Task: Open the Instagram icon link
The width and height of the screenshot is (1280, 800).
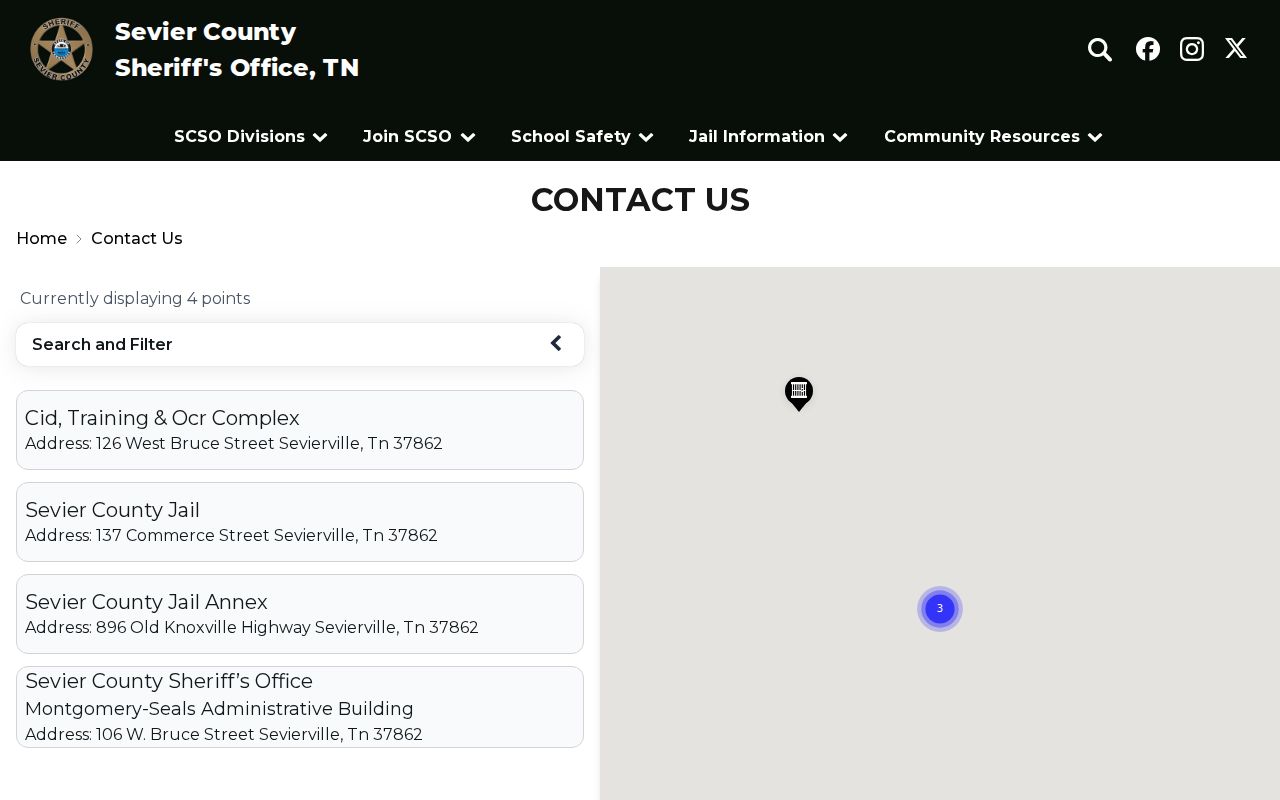Action: pos(1192,49)
